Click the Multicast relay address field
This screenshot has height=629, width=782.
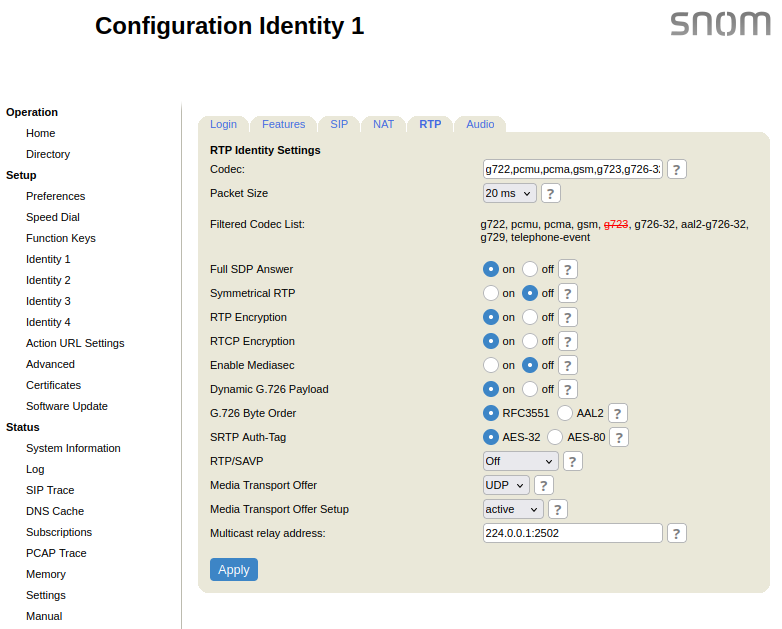tap(572, 533)
